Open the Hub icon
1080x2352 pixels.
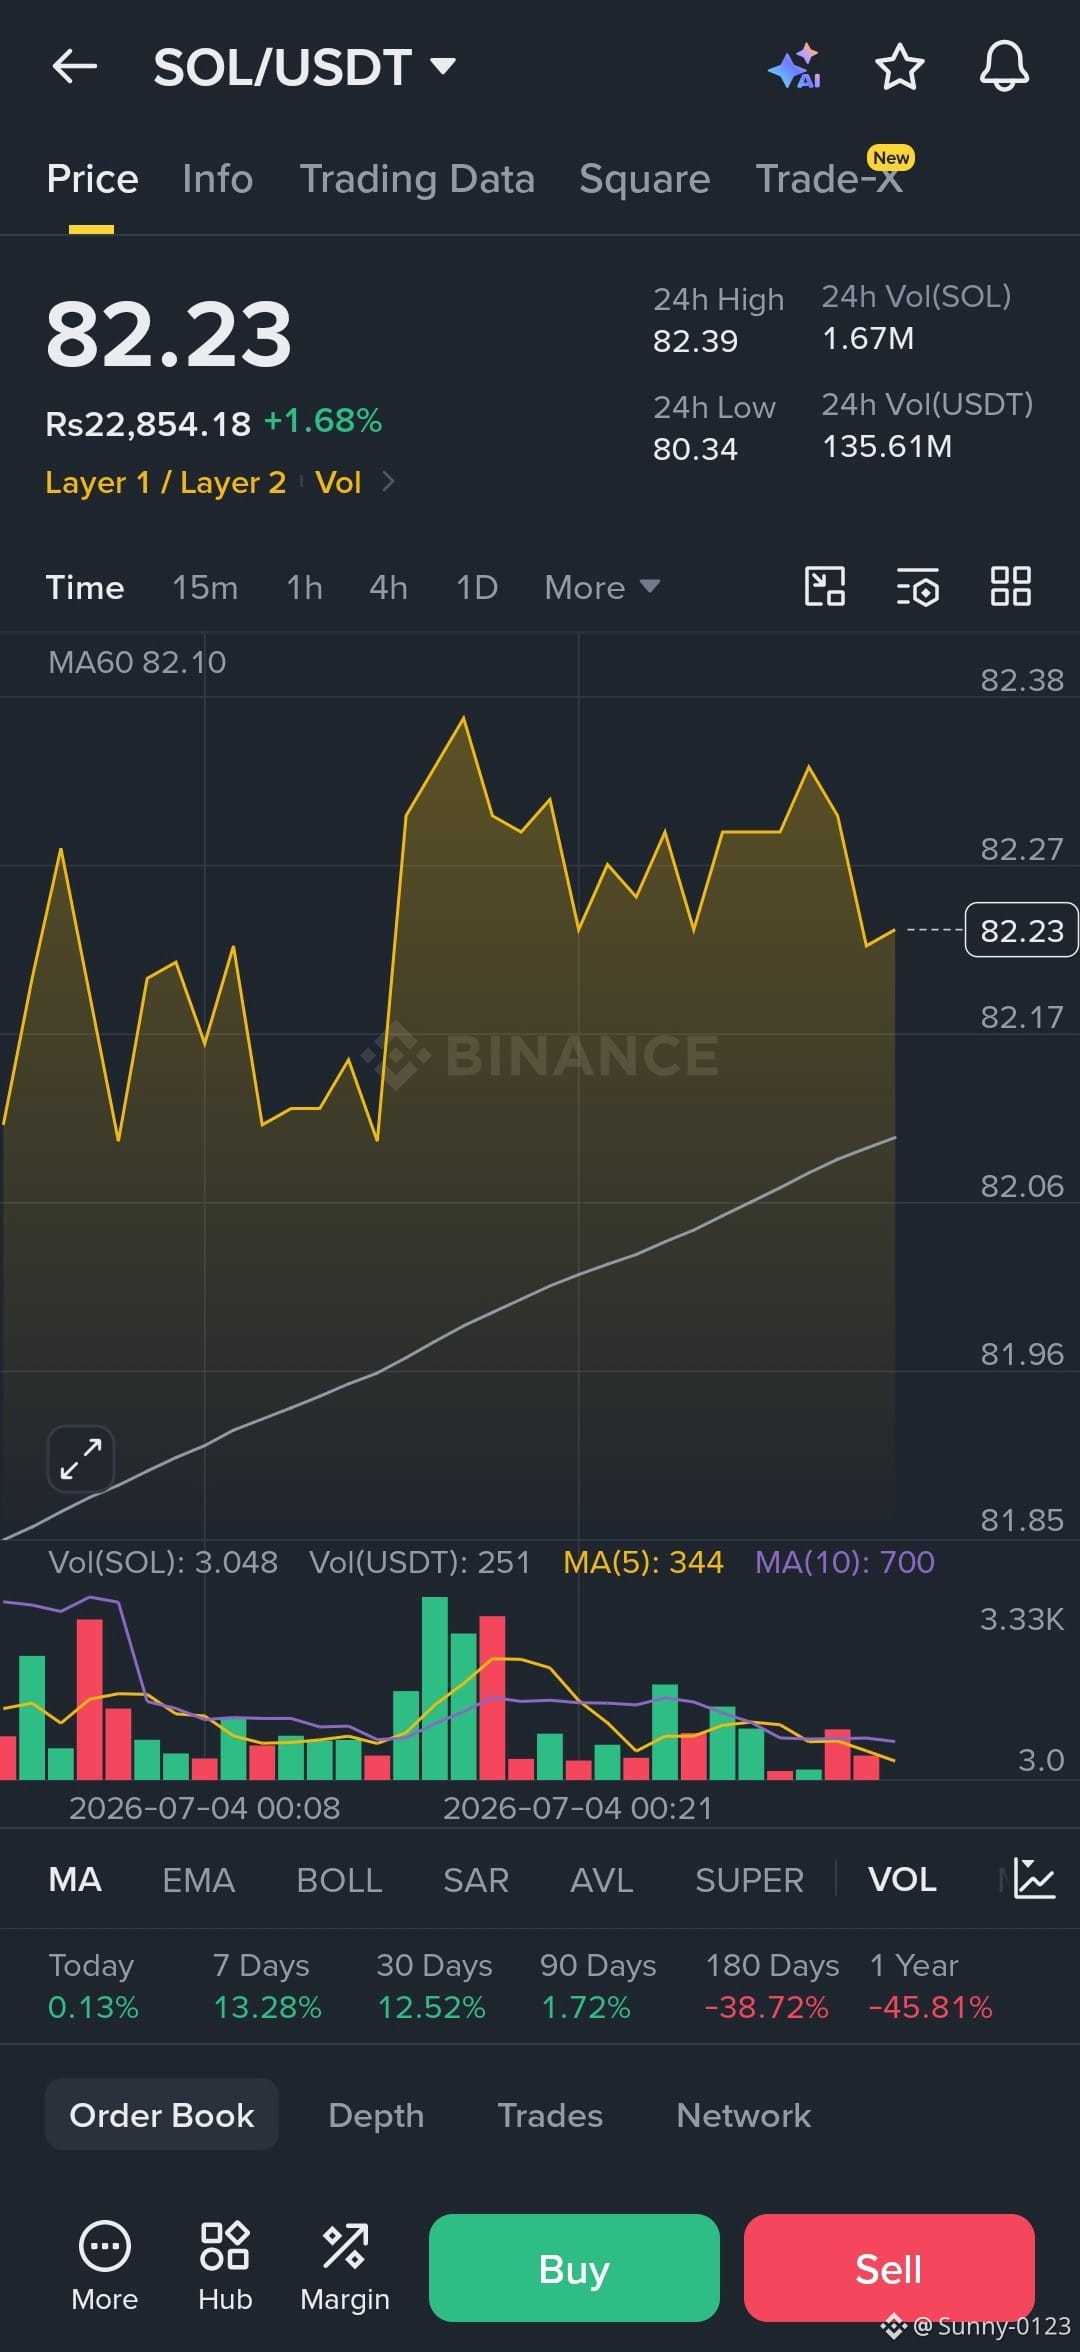(225, 2266)
